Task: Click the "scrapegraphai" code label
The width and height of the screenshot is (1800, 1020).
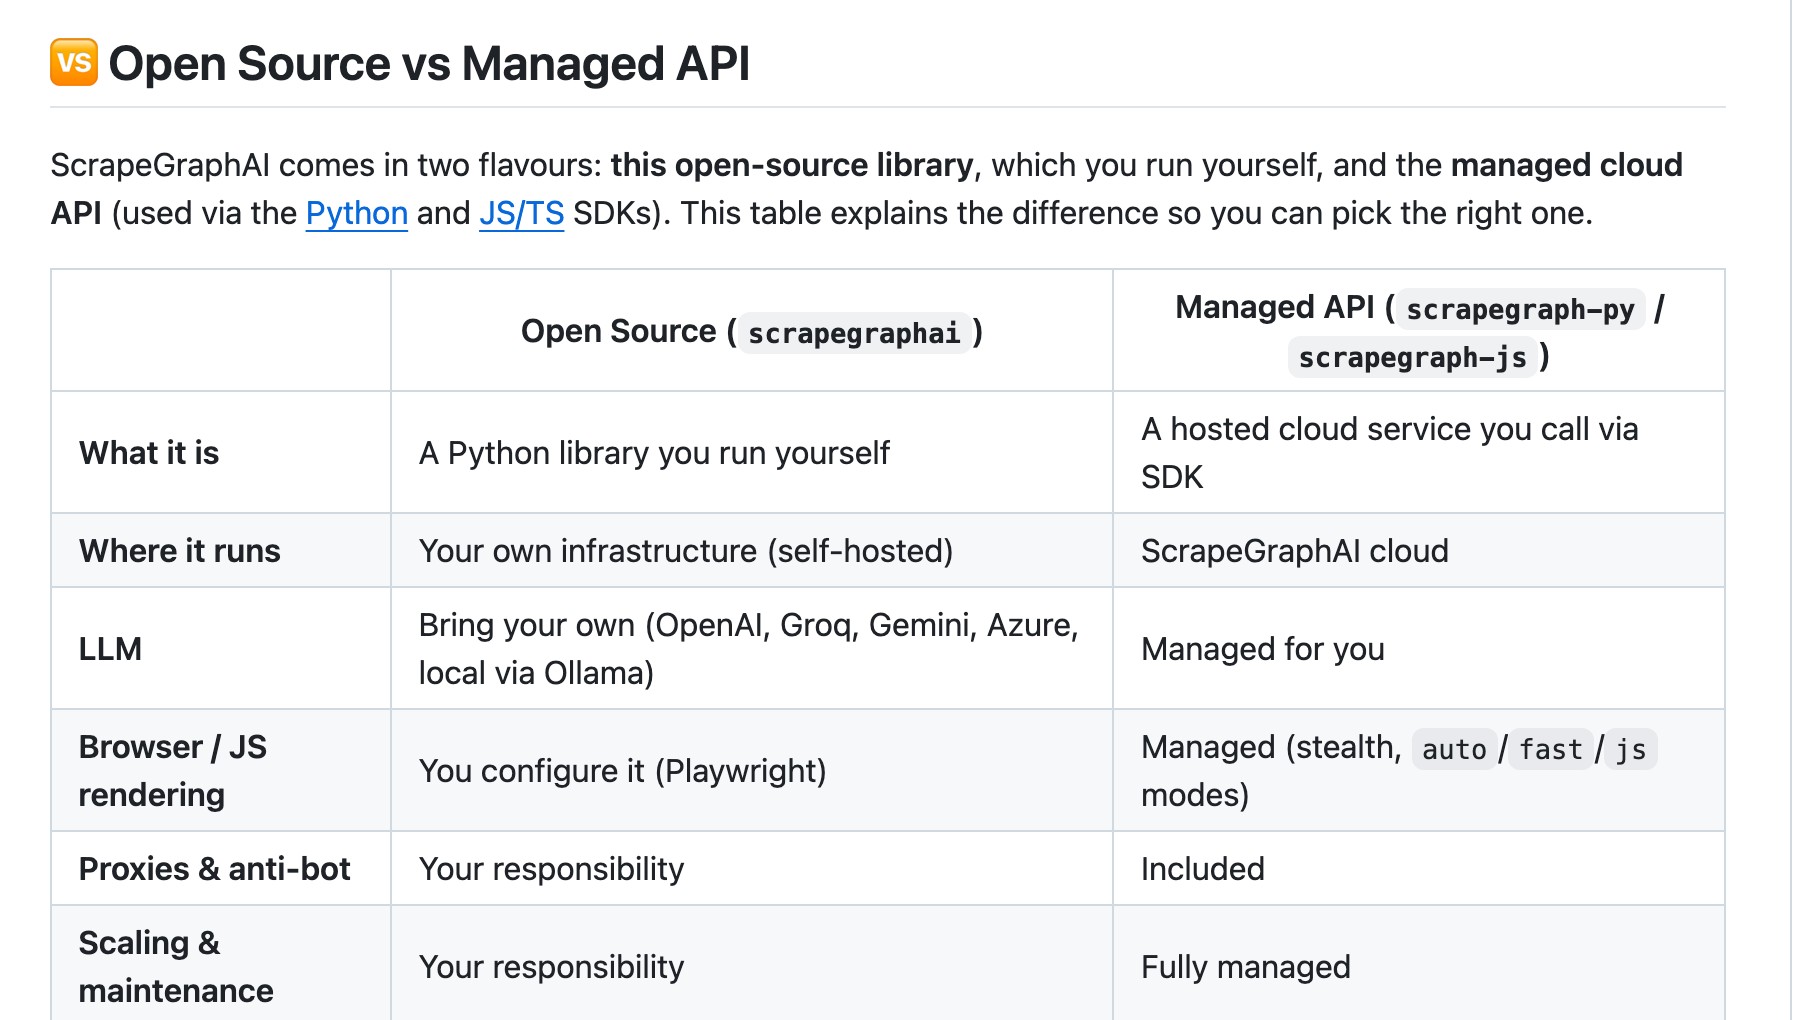Action: pos(854,333)
